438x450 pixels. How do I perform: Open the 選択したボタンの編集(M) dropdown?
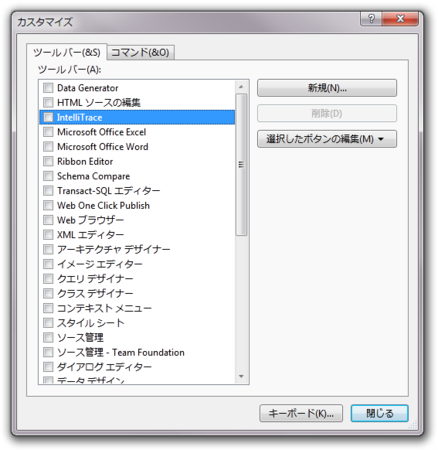coord(327,139)
